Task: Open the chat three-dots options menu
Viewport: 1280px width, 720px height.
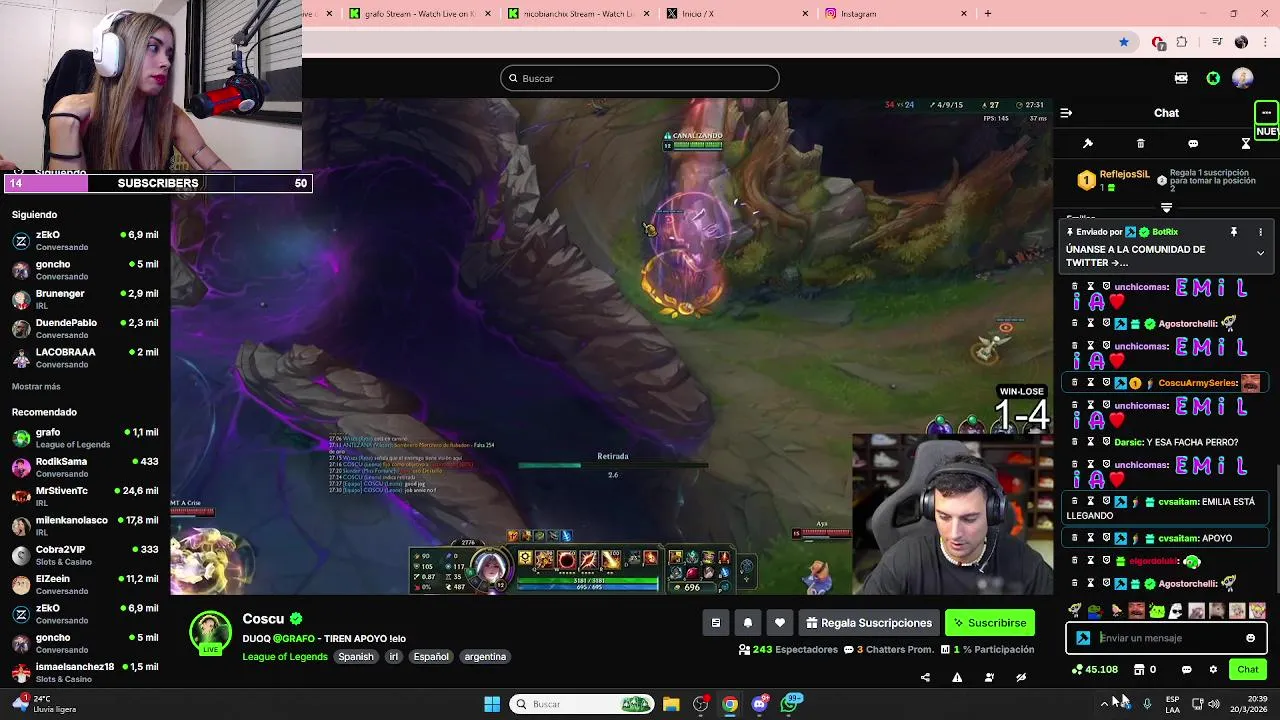Action: click(1266, 113)
